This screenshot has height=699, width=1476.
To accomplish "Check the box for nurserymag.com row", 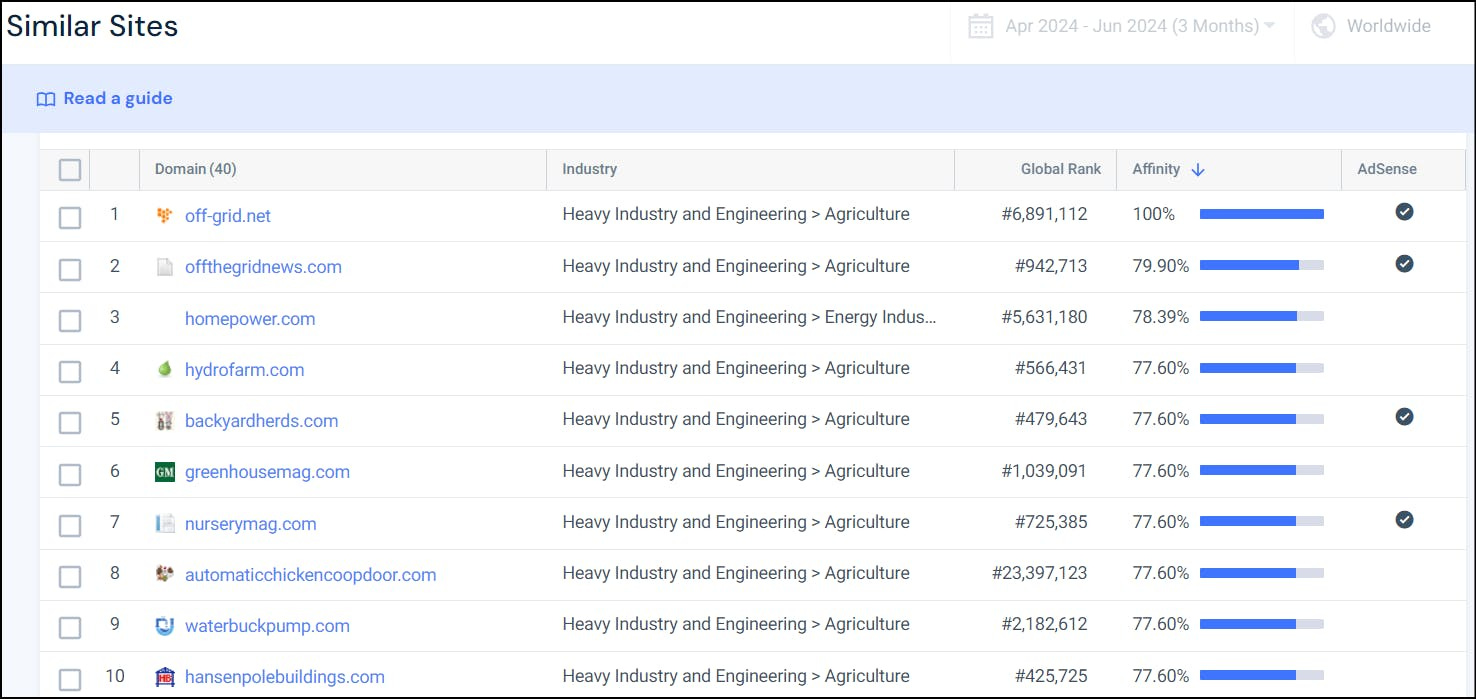I will (x=70, y=525).
